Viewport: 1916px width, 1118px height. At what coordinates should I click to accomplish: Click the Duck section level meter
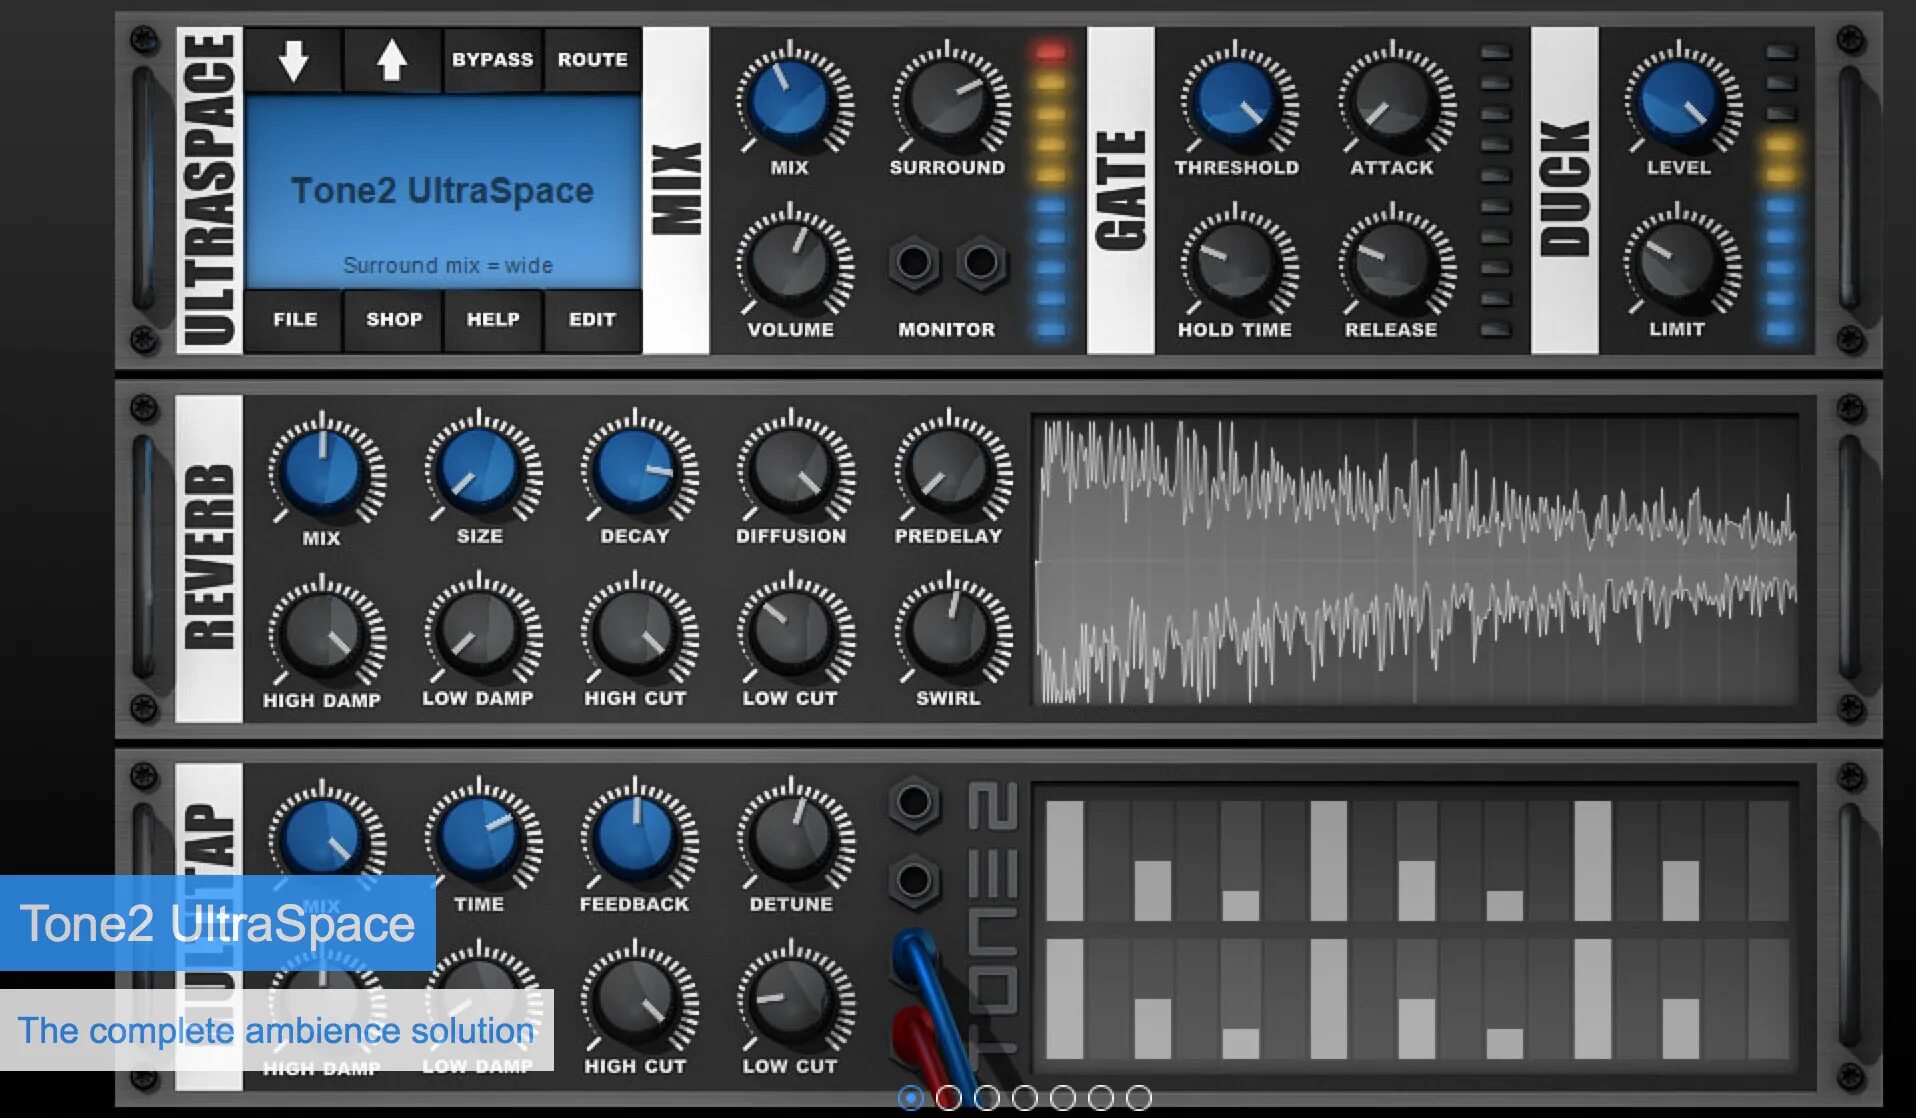(x=1781, y=189)
